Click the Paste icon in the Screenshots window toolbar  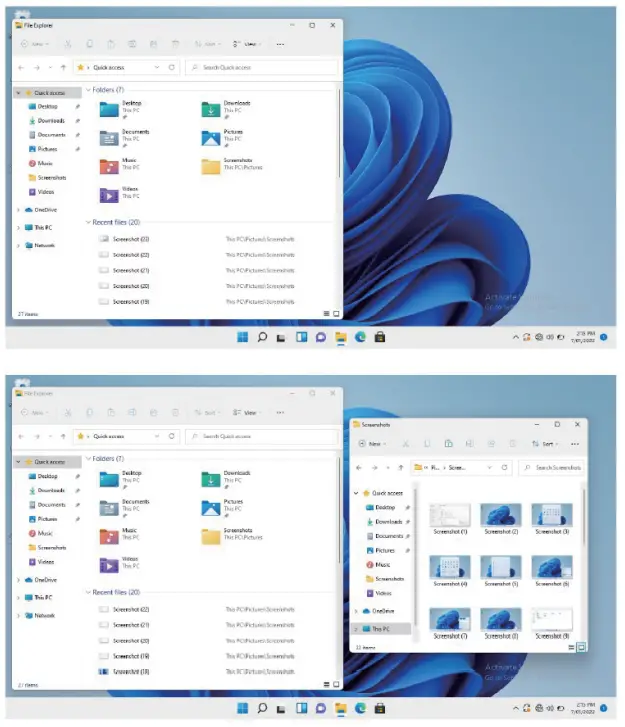448,444
